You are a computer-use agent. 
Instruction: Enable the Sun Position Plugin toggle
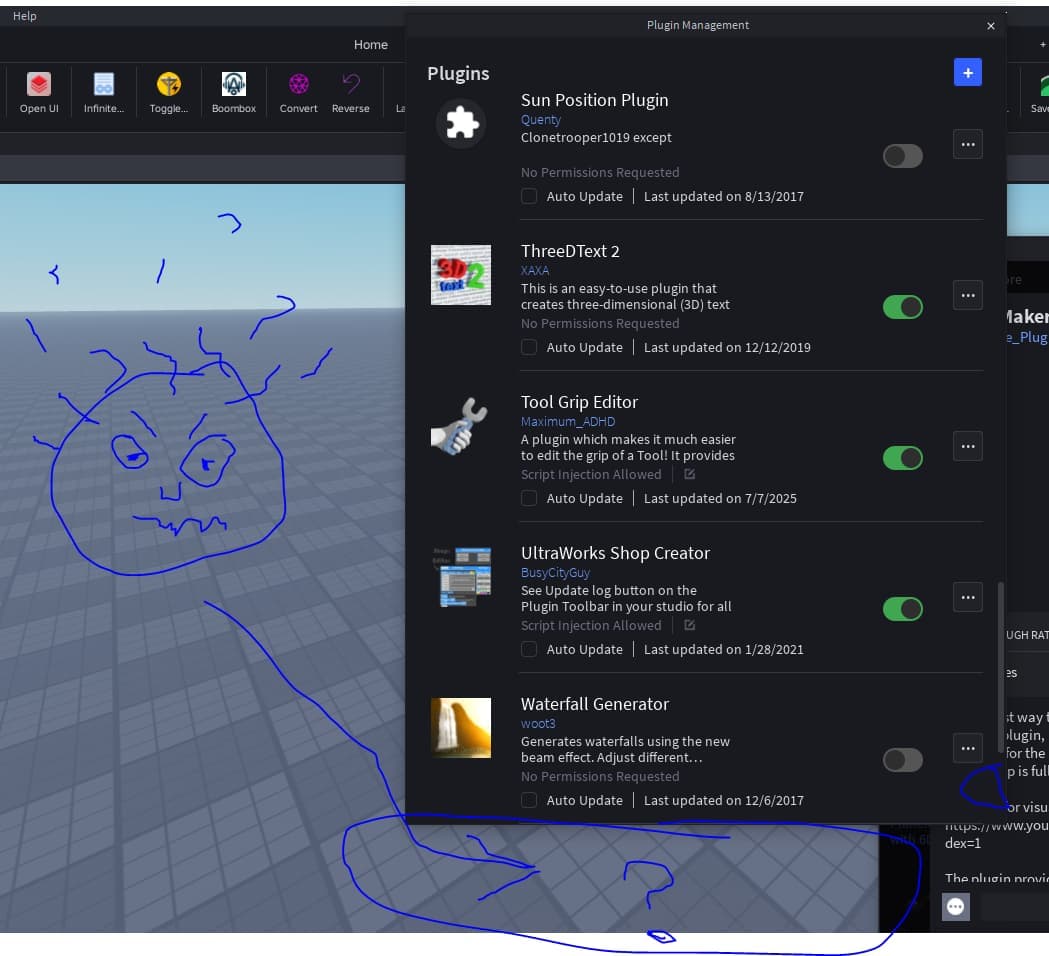[902, 157]
